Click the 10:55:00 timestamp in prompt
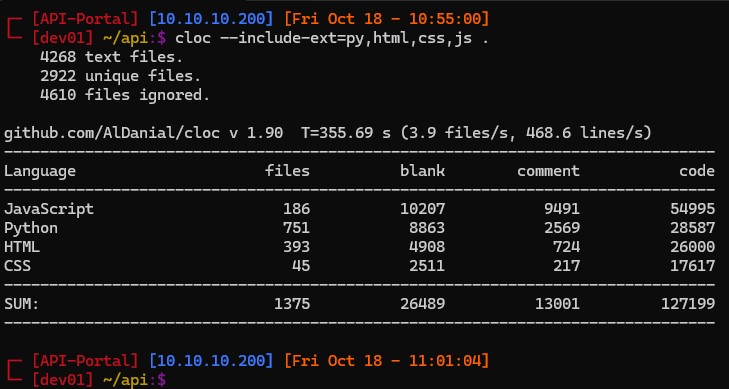Screen dimensions: 729x389 (444, 19)
